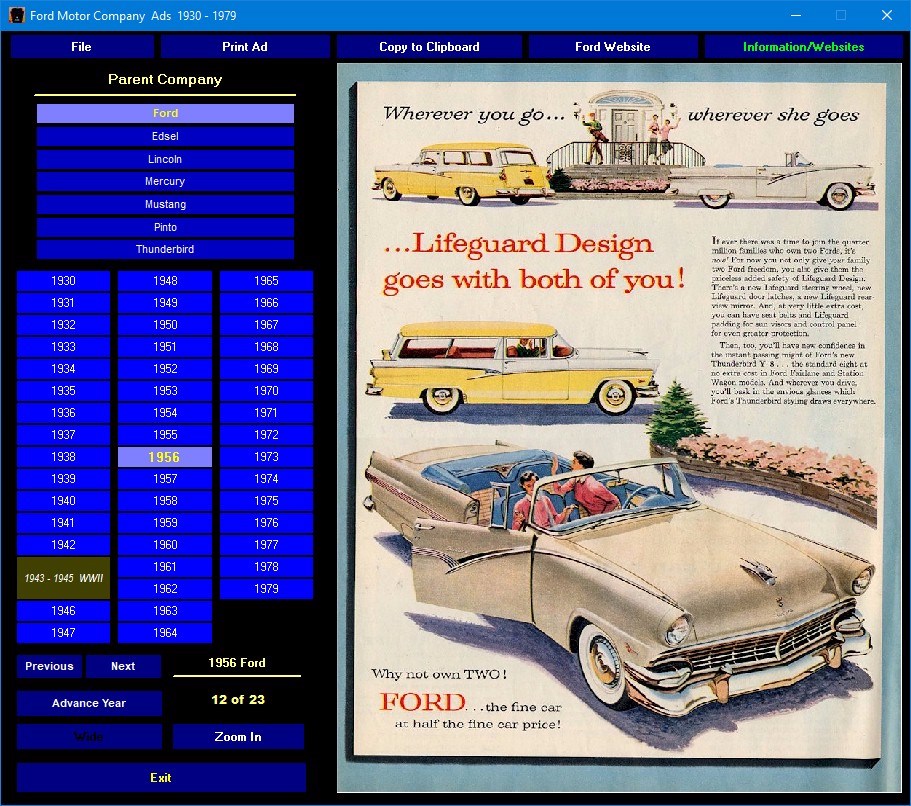Choose the year 1962

(x=165, y=589)
